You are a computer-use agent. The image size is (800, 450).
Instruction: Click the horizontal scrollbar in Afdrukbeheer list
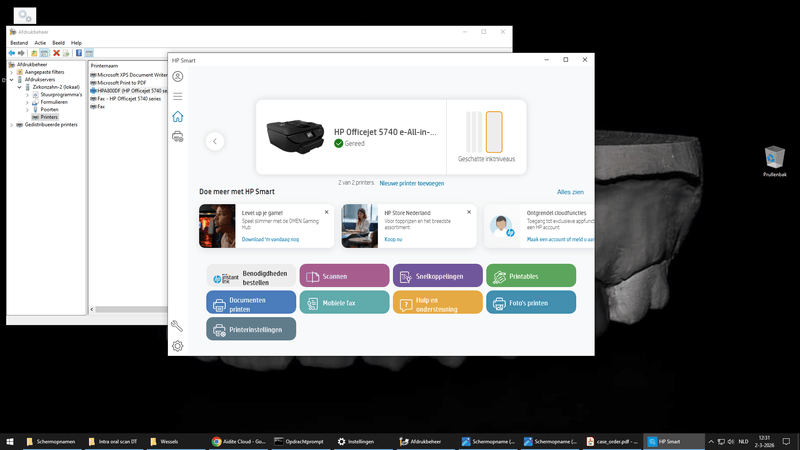tap(129, 309)
